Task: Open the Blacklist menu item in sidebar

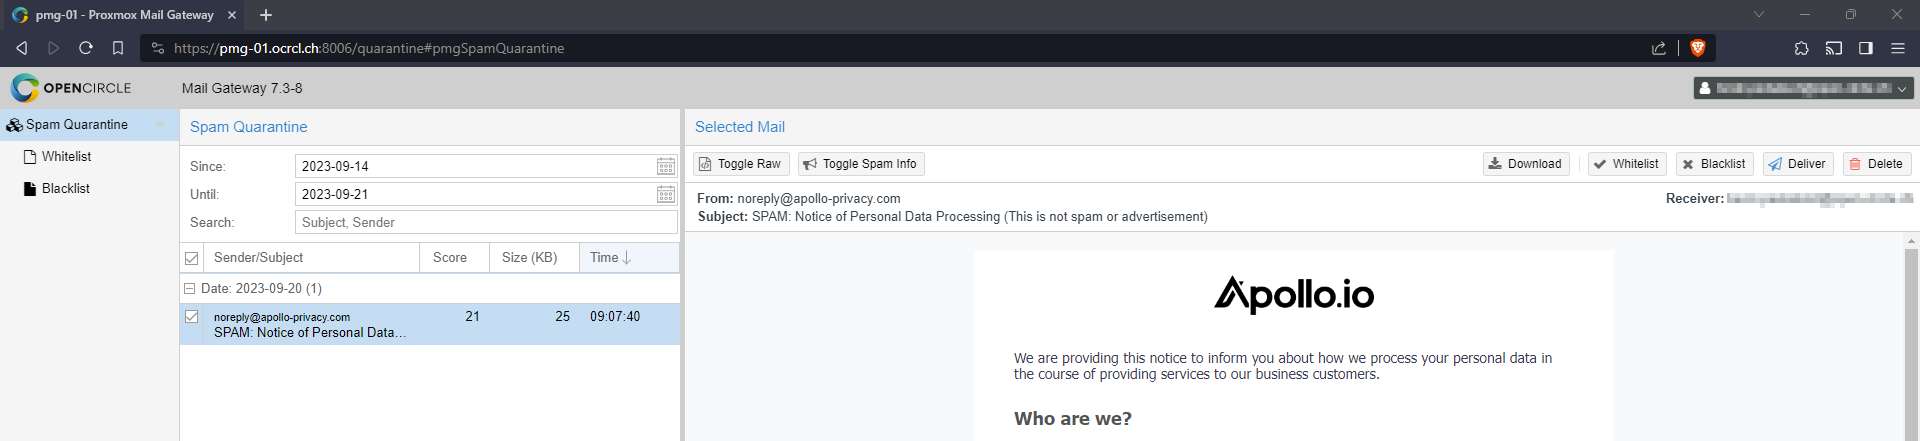Action: coord(66,188)
